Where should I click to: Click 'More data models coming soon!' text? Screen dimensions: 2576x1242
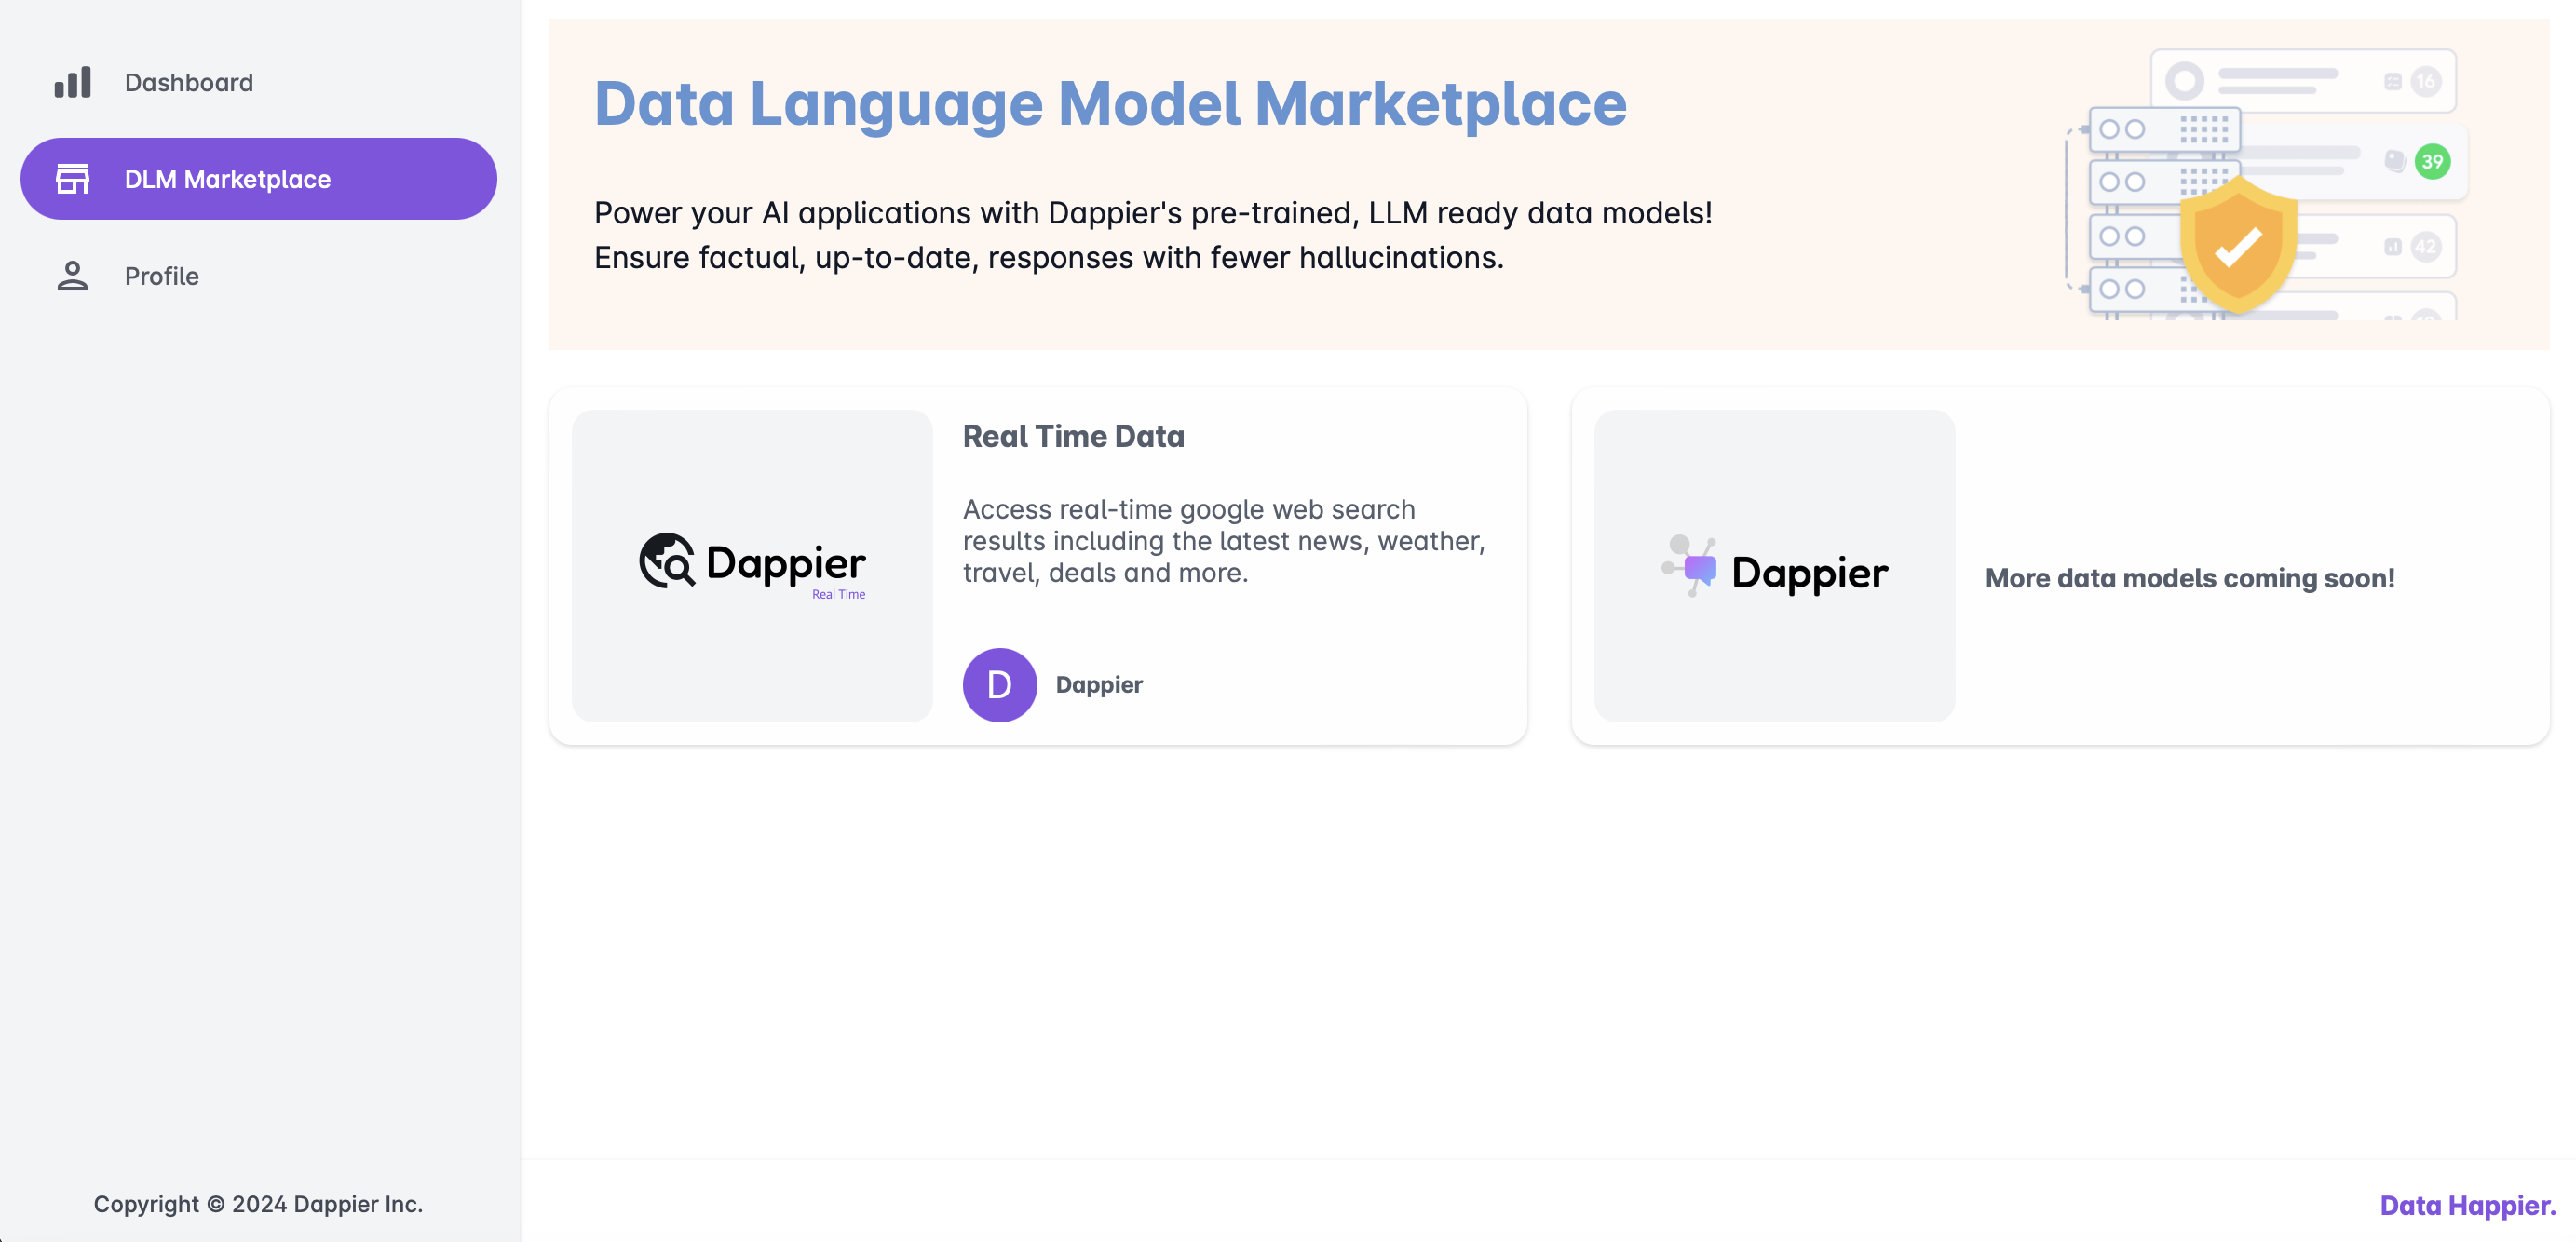[x=2189, y=578]
